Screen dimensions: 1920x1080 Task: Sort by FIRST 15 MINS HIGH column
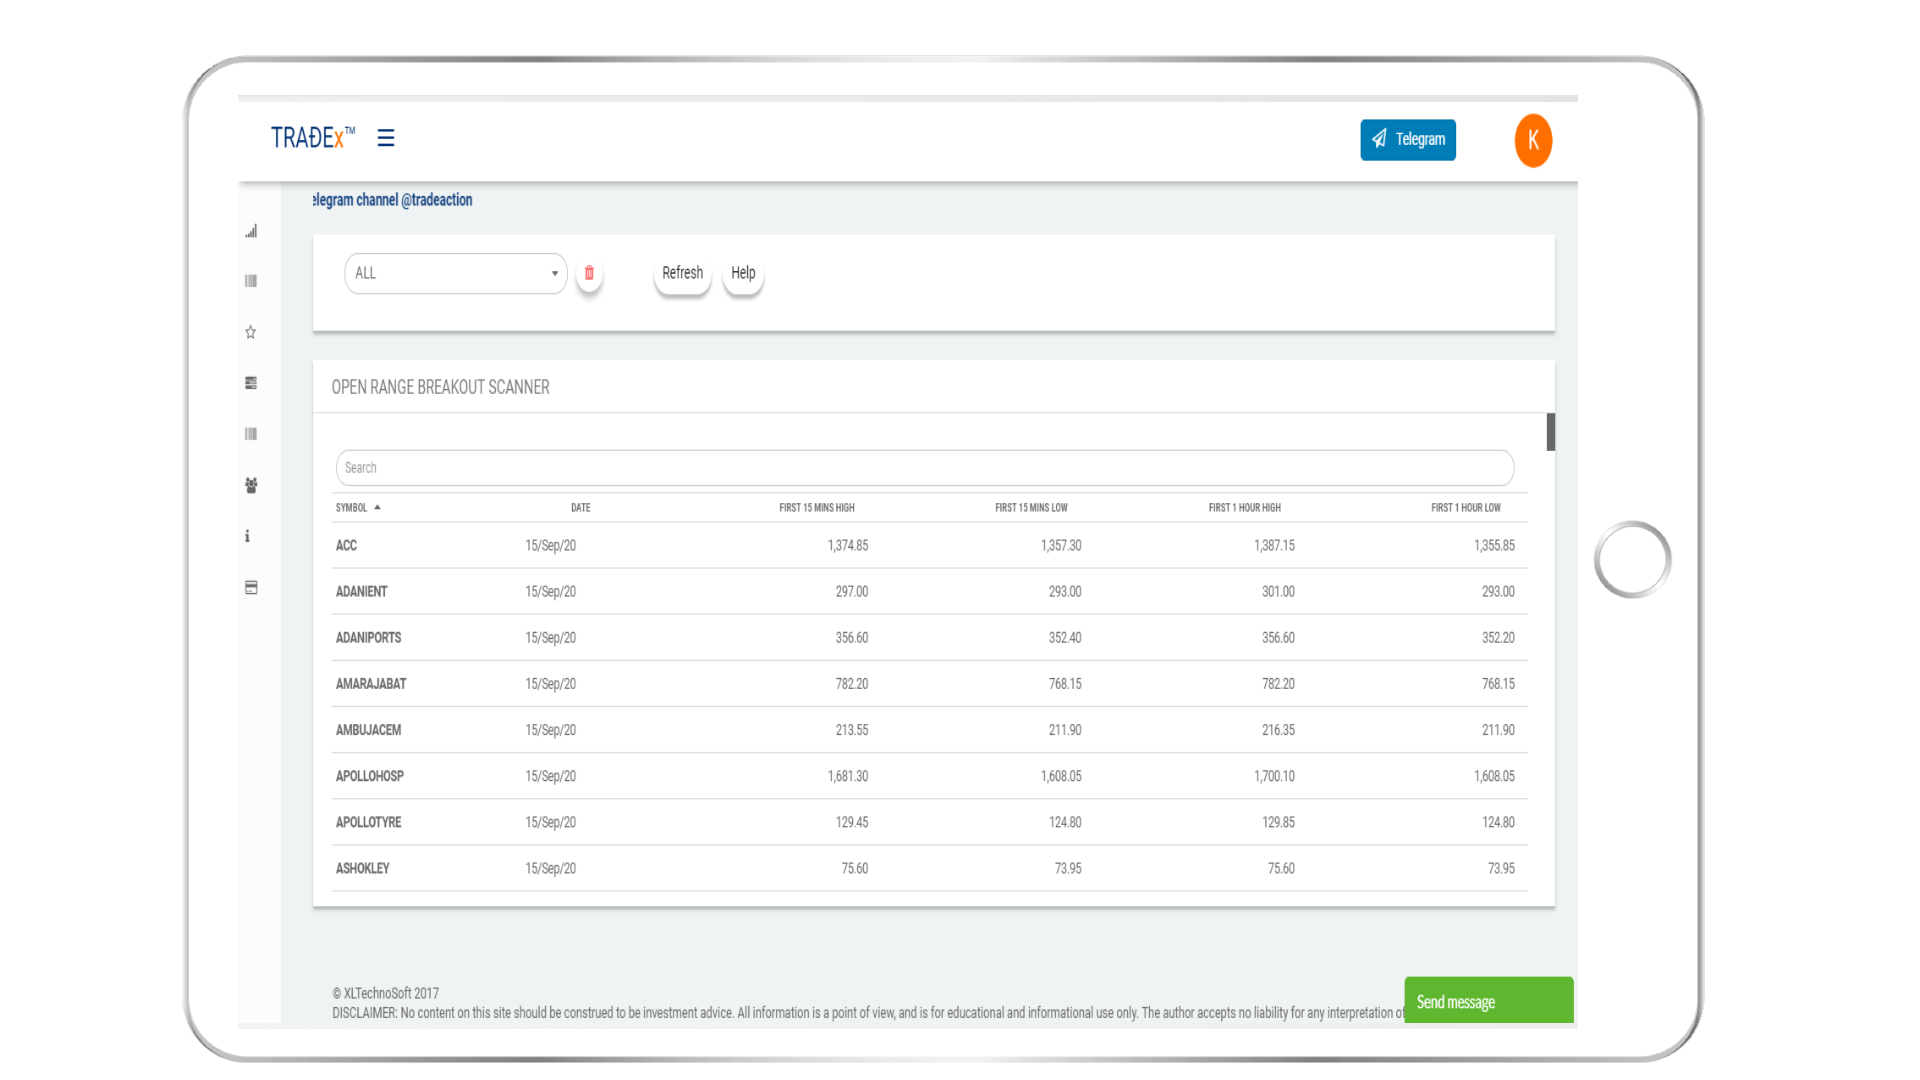[817, 508]
